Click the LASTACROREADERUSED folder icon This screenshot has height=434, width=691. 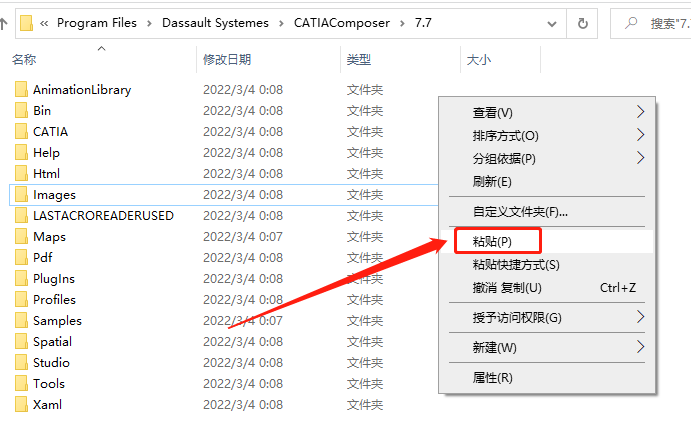coord(21,215)
